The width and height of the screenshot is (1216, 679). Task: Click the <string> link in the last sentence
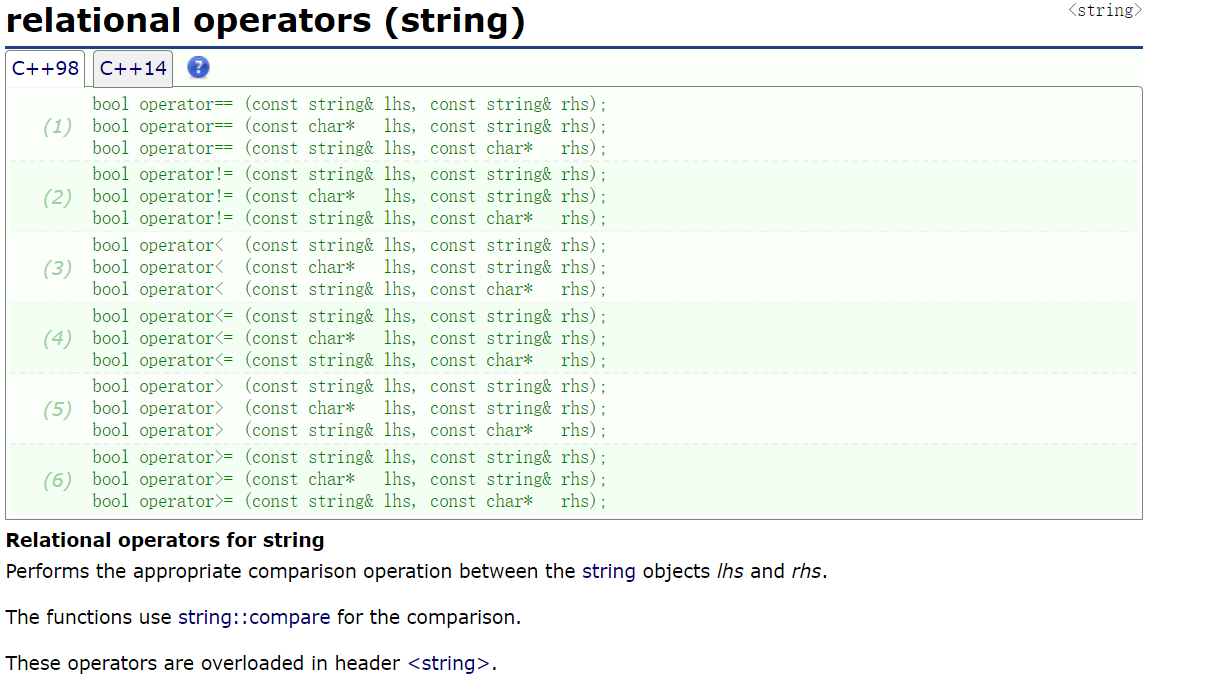click(449, 663)
